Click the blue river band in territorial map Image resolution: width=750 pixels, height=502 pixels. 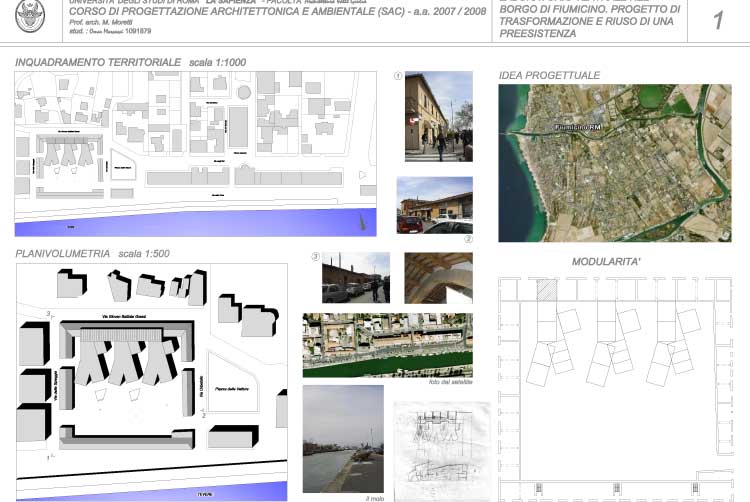(x=196, y=223)
